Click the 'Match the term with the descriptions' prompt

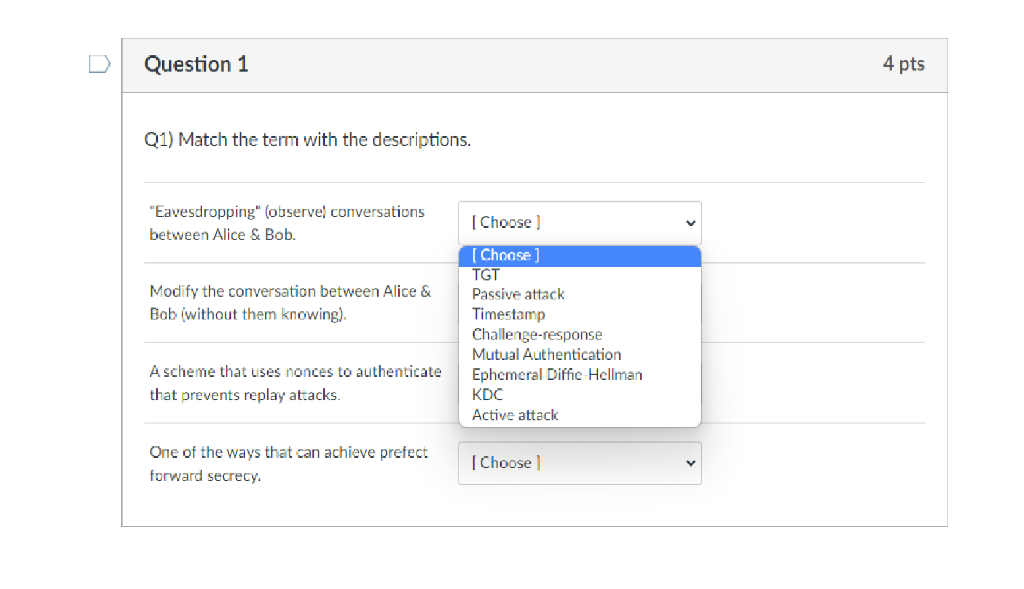point(308,140)
